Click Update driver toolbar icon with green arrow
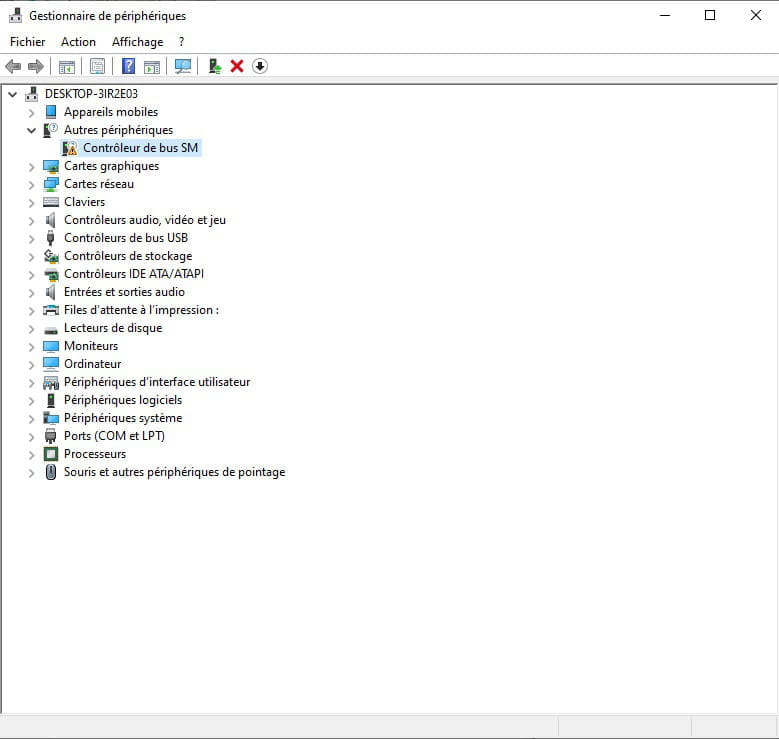779x739 pixels. pyautogui.click(x=215, y=66)
